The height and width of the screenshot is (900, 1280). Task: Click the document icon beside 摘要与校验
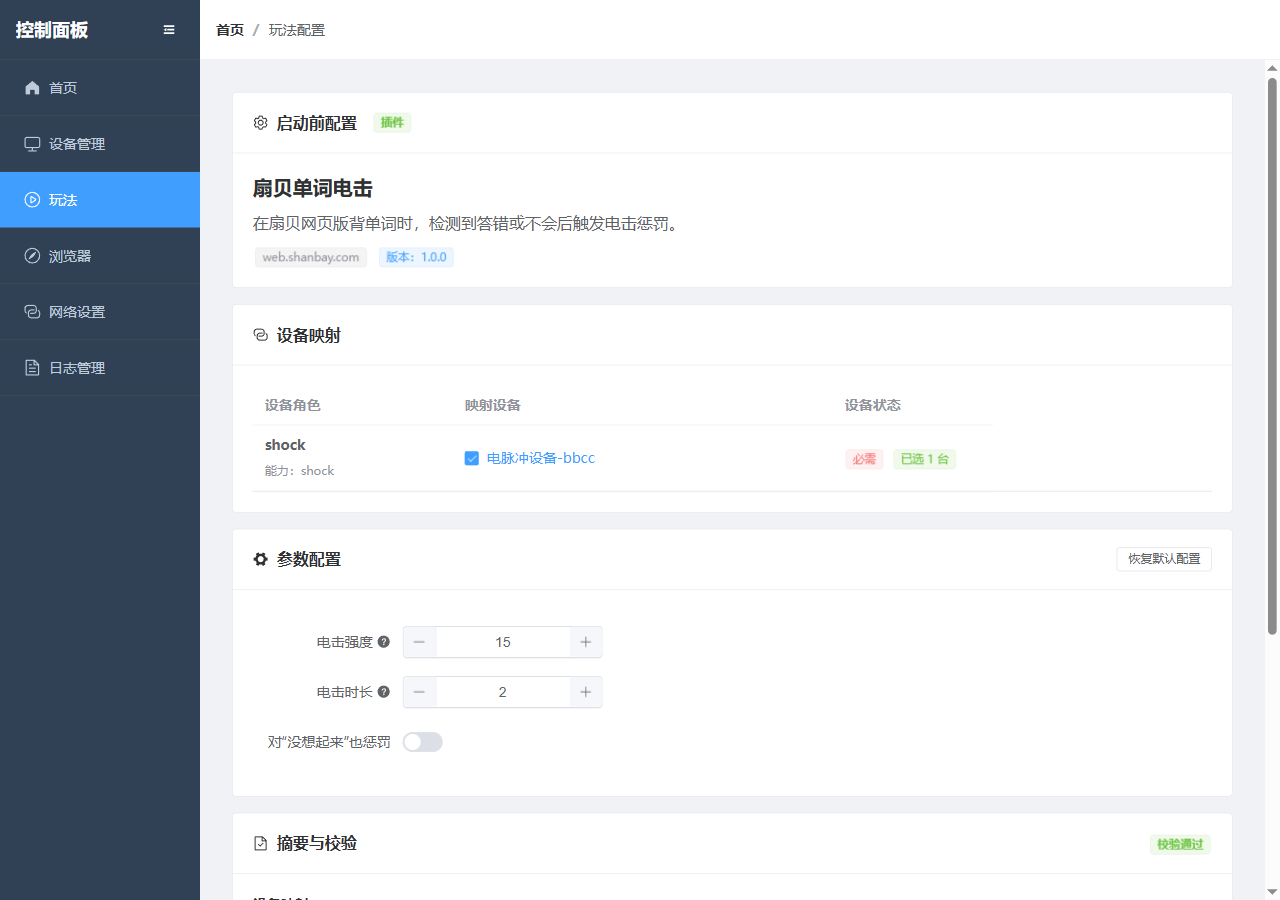click(x=261, y=843)
